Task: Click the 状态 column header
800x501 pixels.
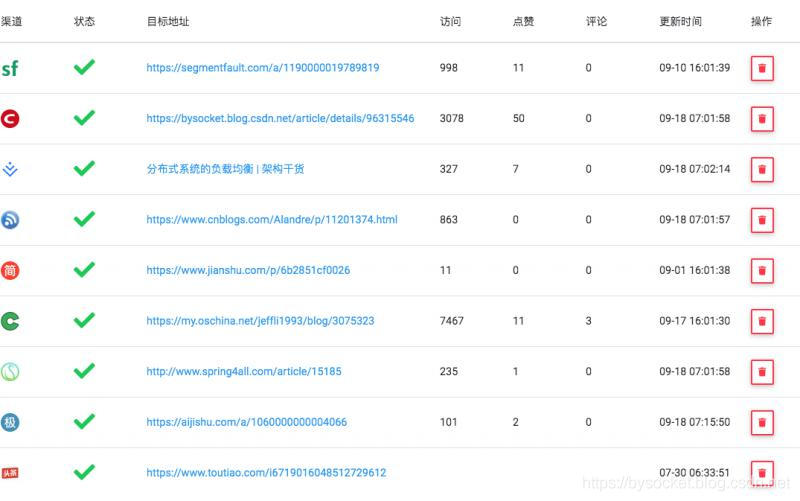Action: [x=84, y=21]
